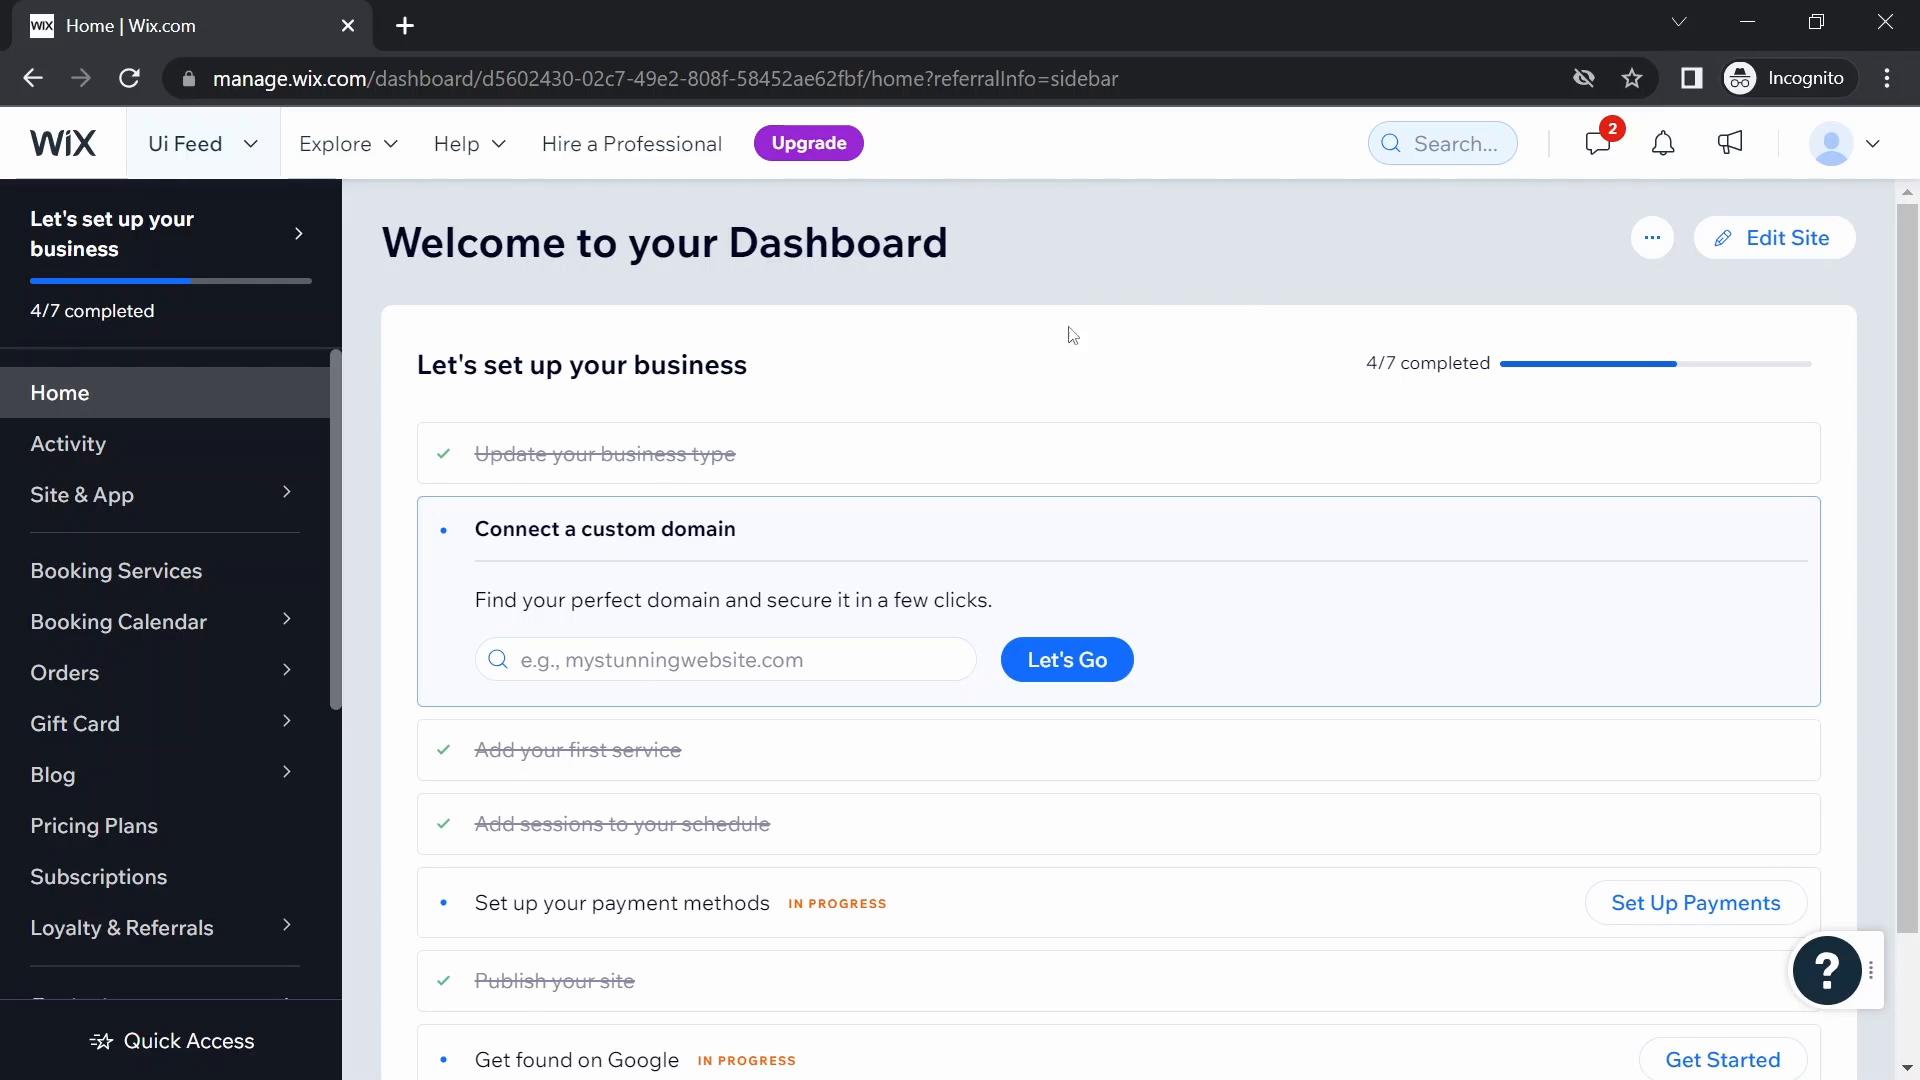This screenshot has width=1920, height=1080.
Task: Click the Publish your site checkmark
Action: pos(443,981)
